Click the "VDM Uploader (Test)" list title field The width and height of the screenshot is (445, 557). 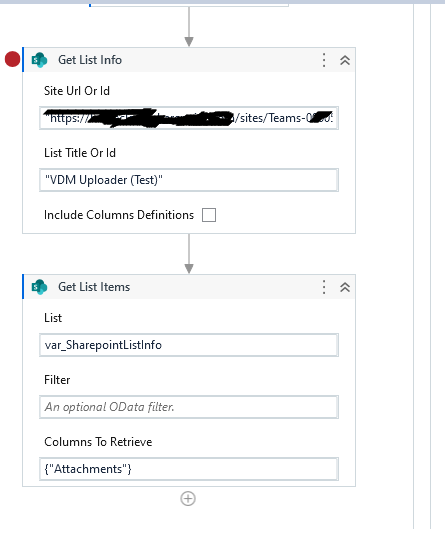[x=189, y=180]
